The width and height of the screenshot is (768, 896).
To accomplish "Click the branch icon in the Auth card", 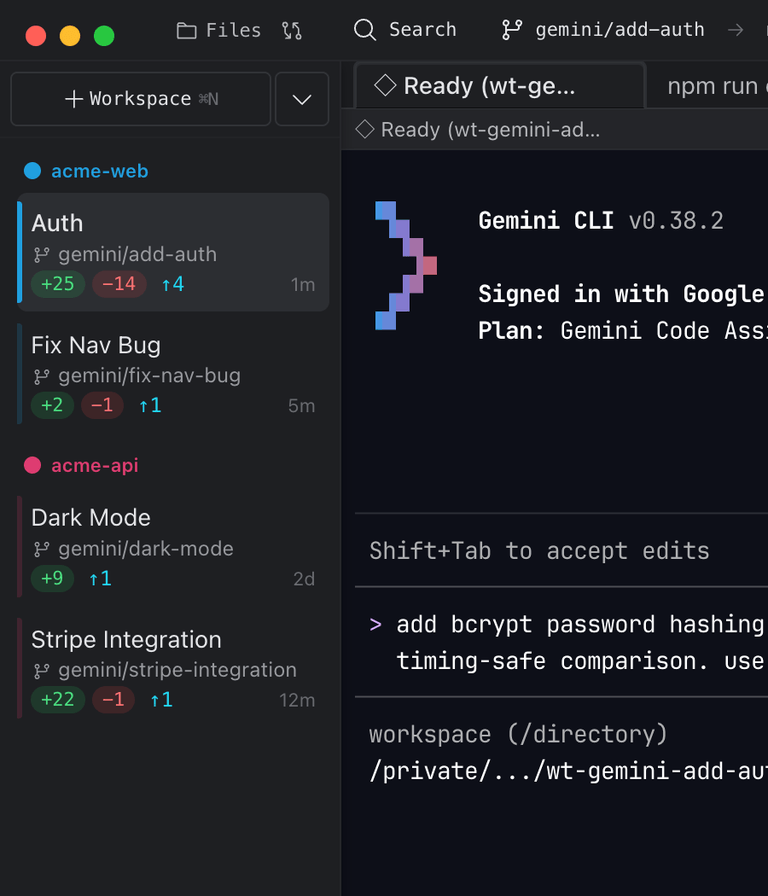I will pyautogui.click(x=42, y=255).
